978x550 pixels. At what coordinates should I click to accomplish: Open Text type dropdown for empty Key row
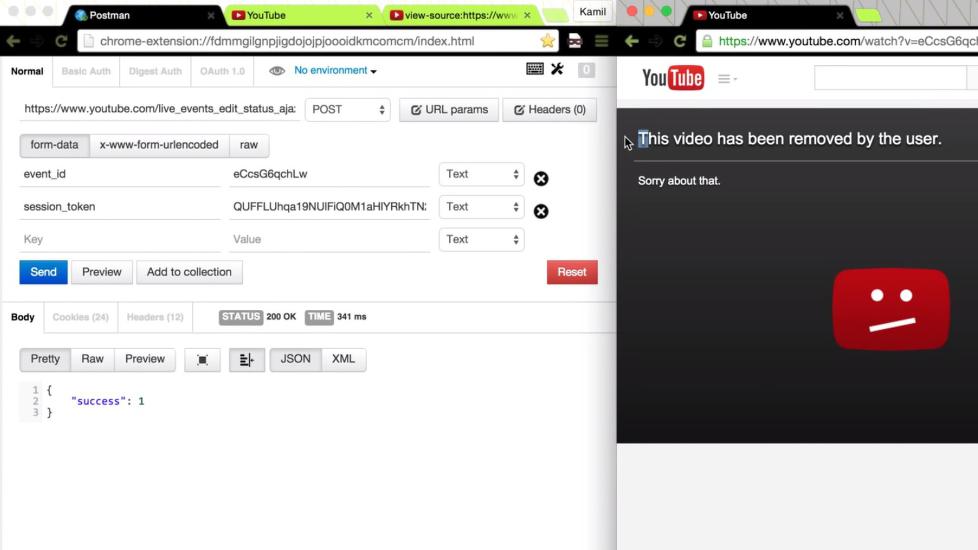click(482, 239)
